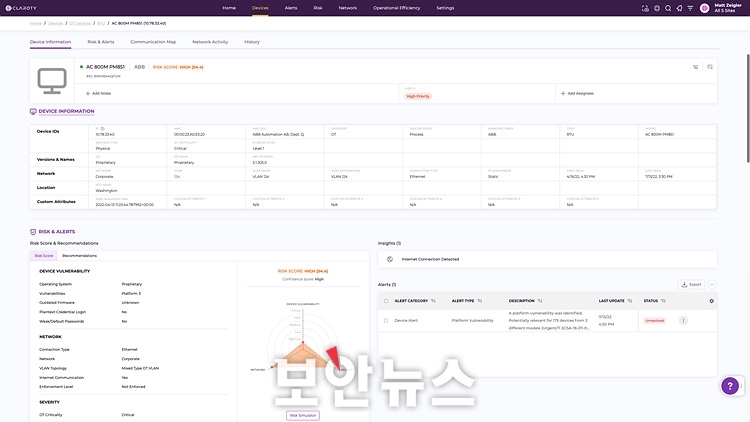
Task: Click the Claroty logo in the header
Action: (21, 8)
